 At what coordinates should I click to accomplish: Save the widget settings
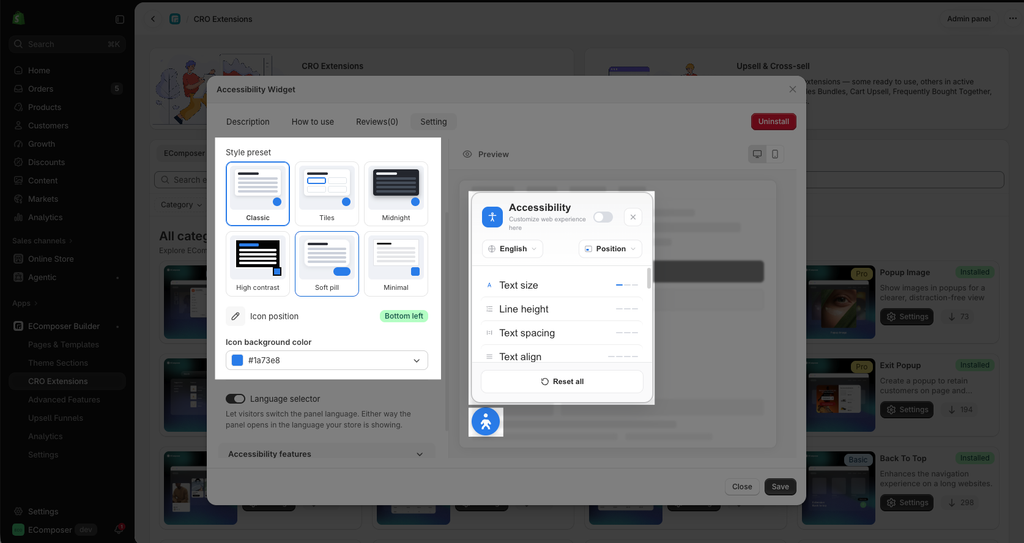pos(780,487)
